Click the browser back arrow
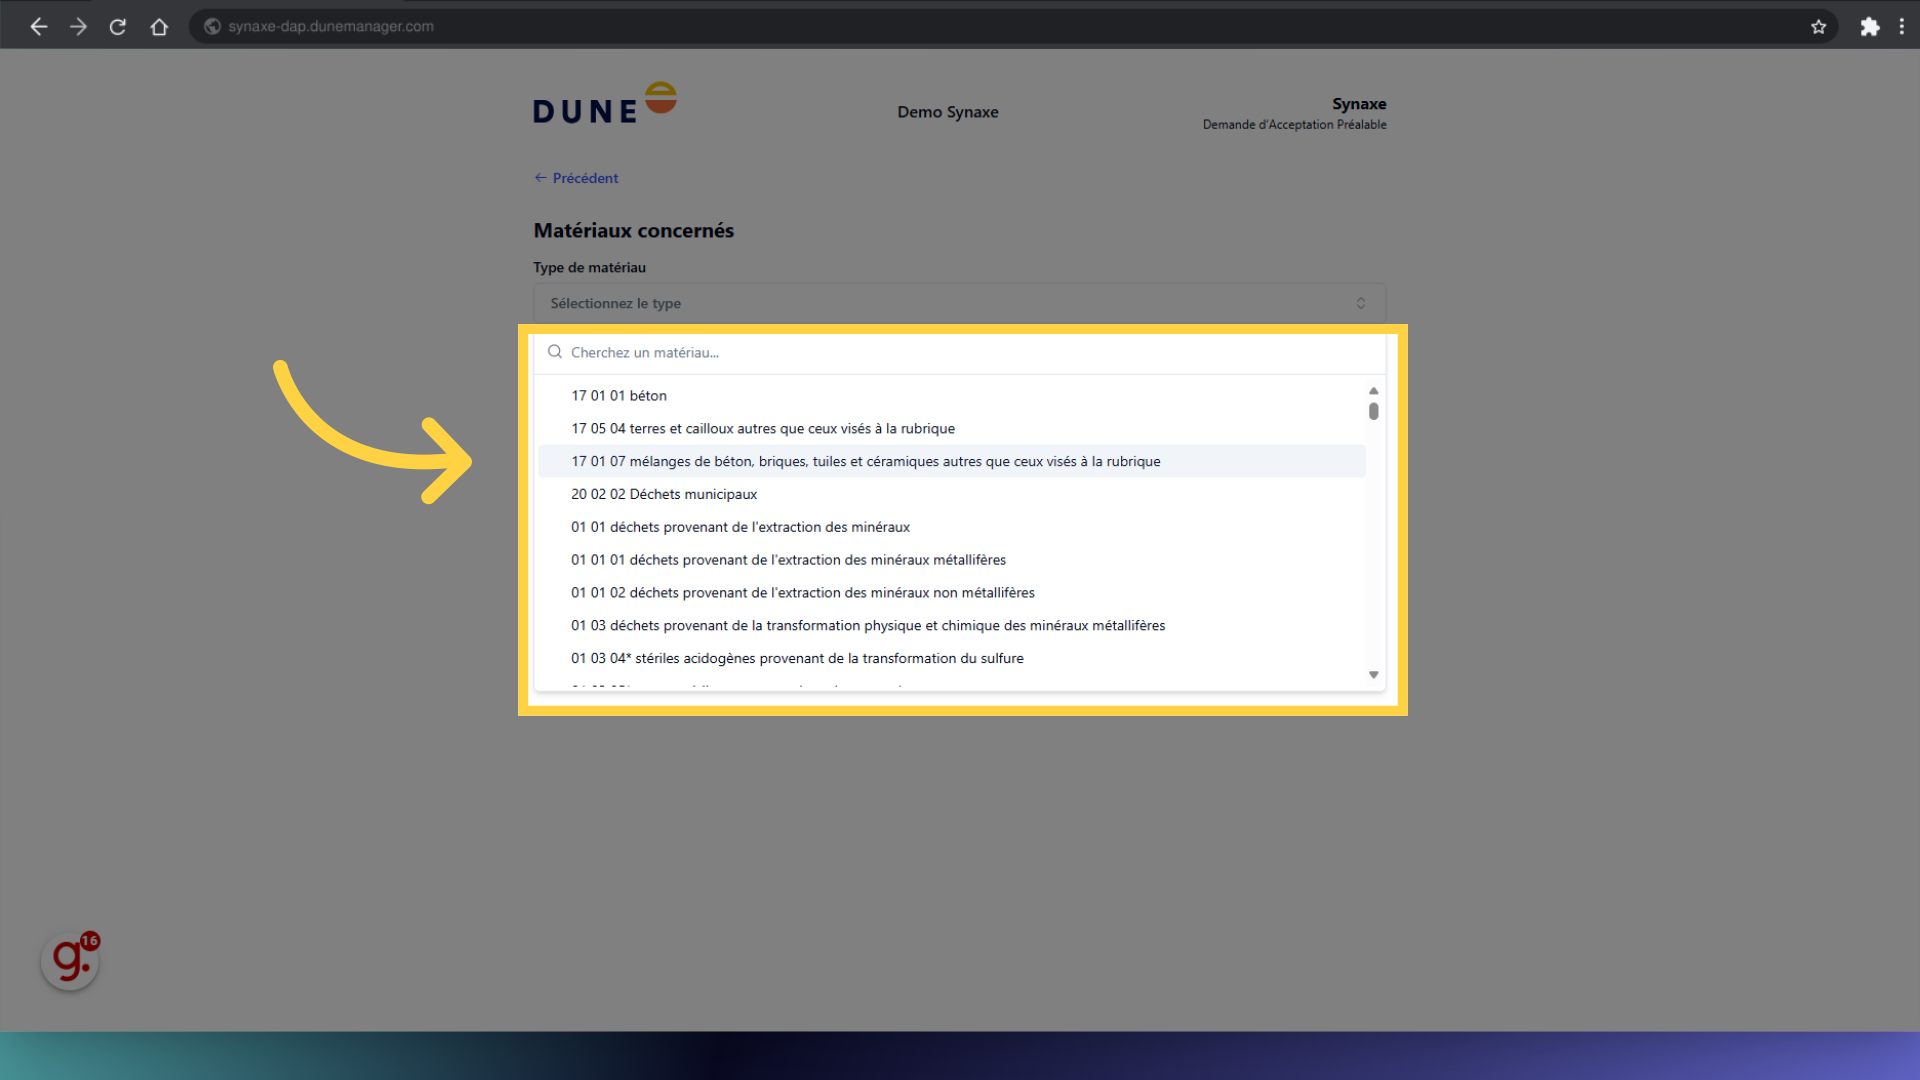Screen dimensions: 1920x1080 click(39, 27)
